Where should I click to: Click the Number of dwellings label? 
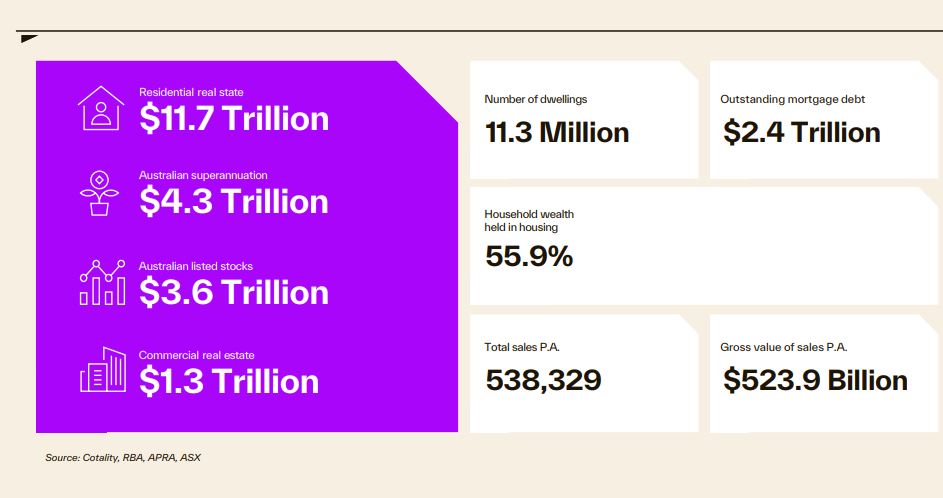pos(535,100)
